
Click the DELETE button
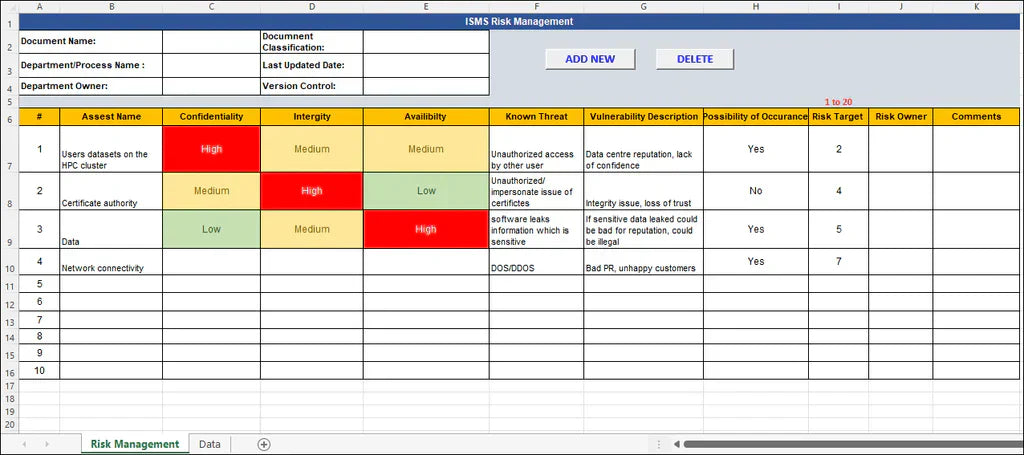point(695,59)
